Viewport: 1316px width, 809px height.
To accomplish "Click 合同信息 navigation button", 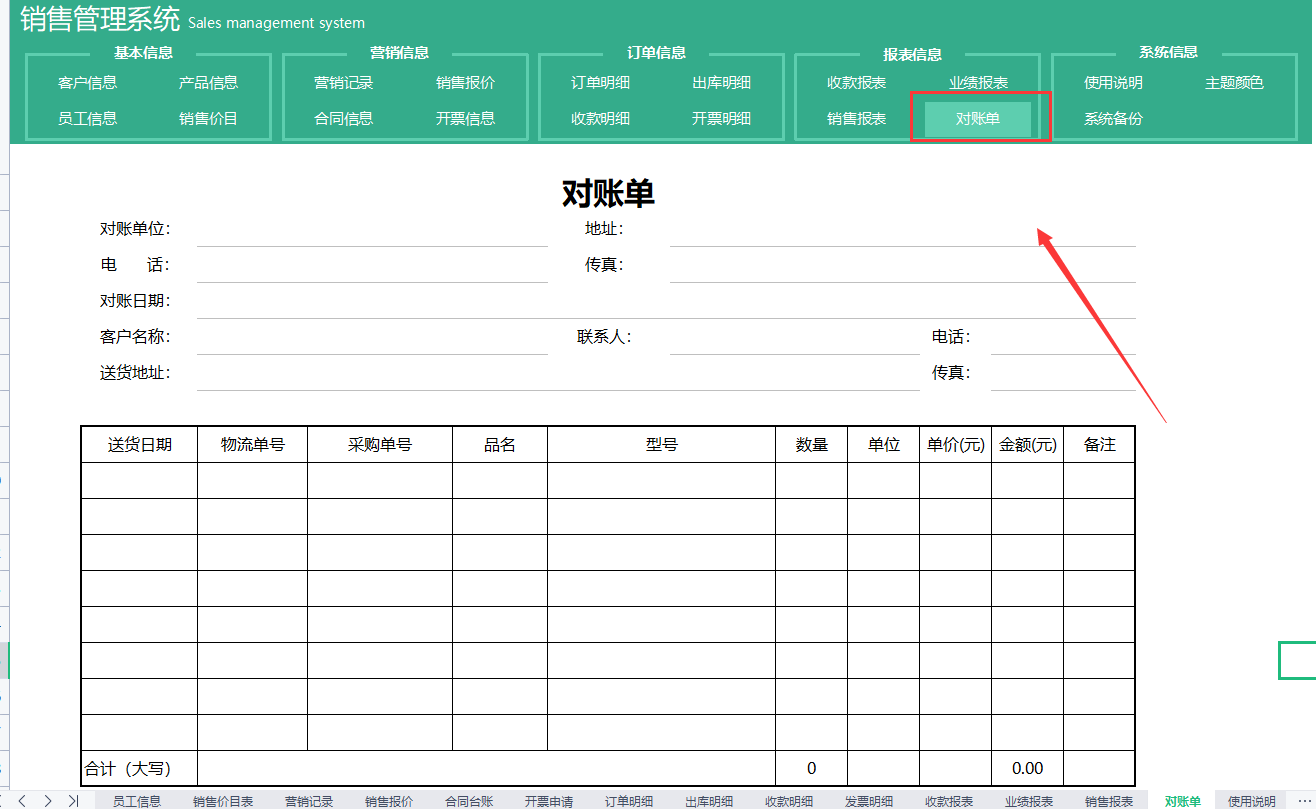I will (x=343, y=118).
